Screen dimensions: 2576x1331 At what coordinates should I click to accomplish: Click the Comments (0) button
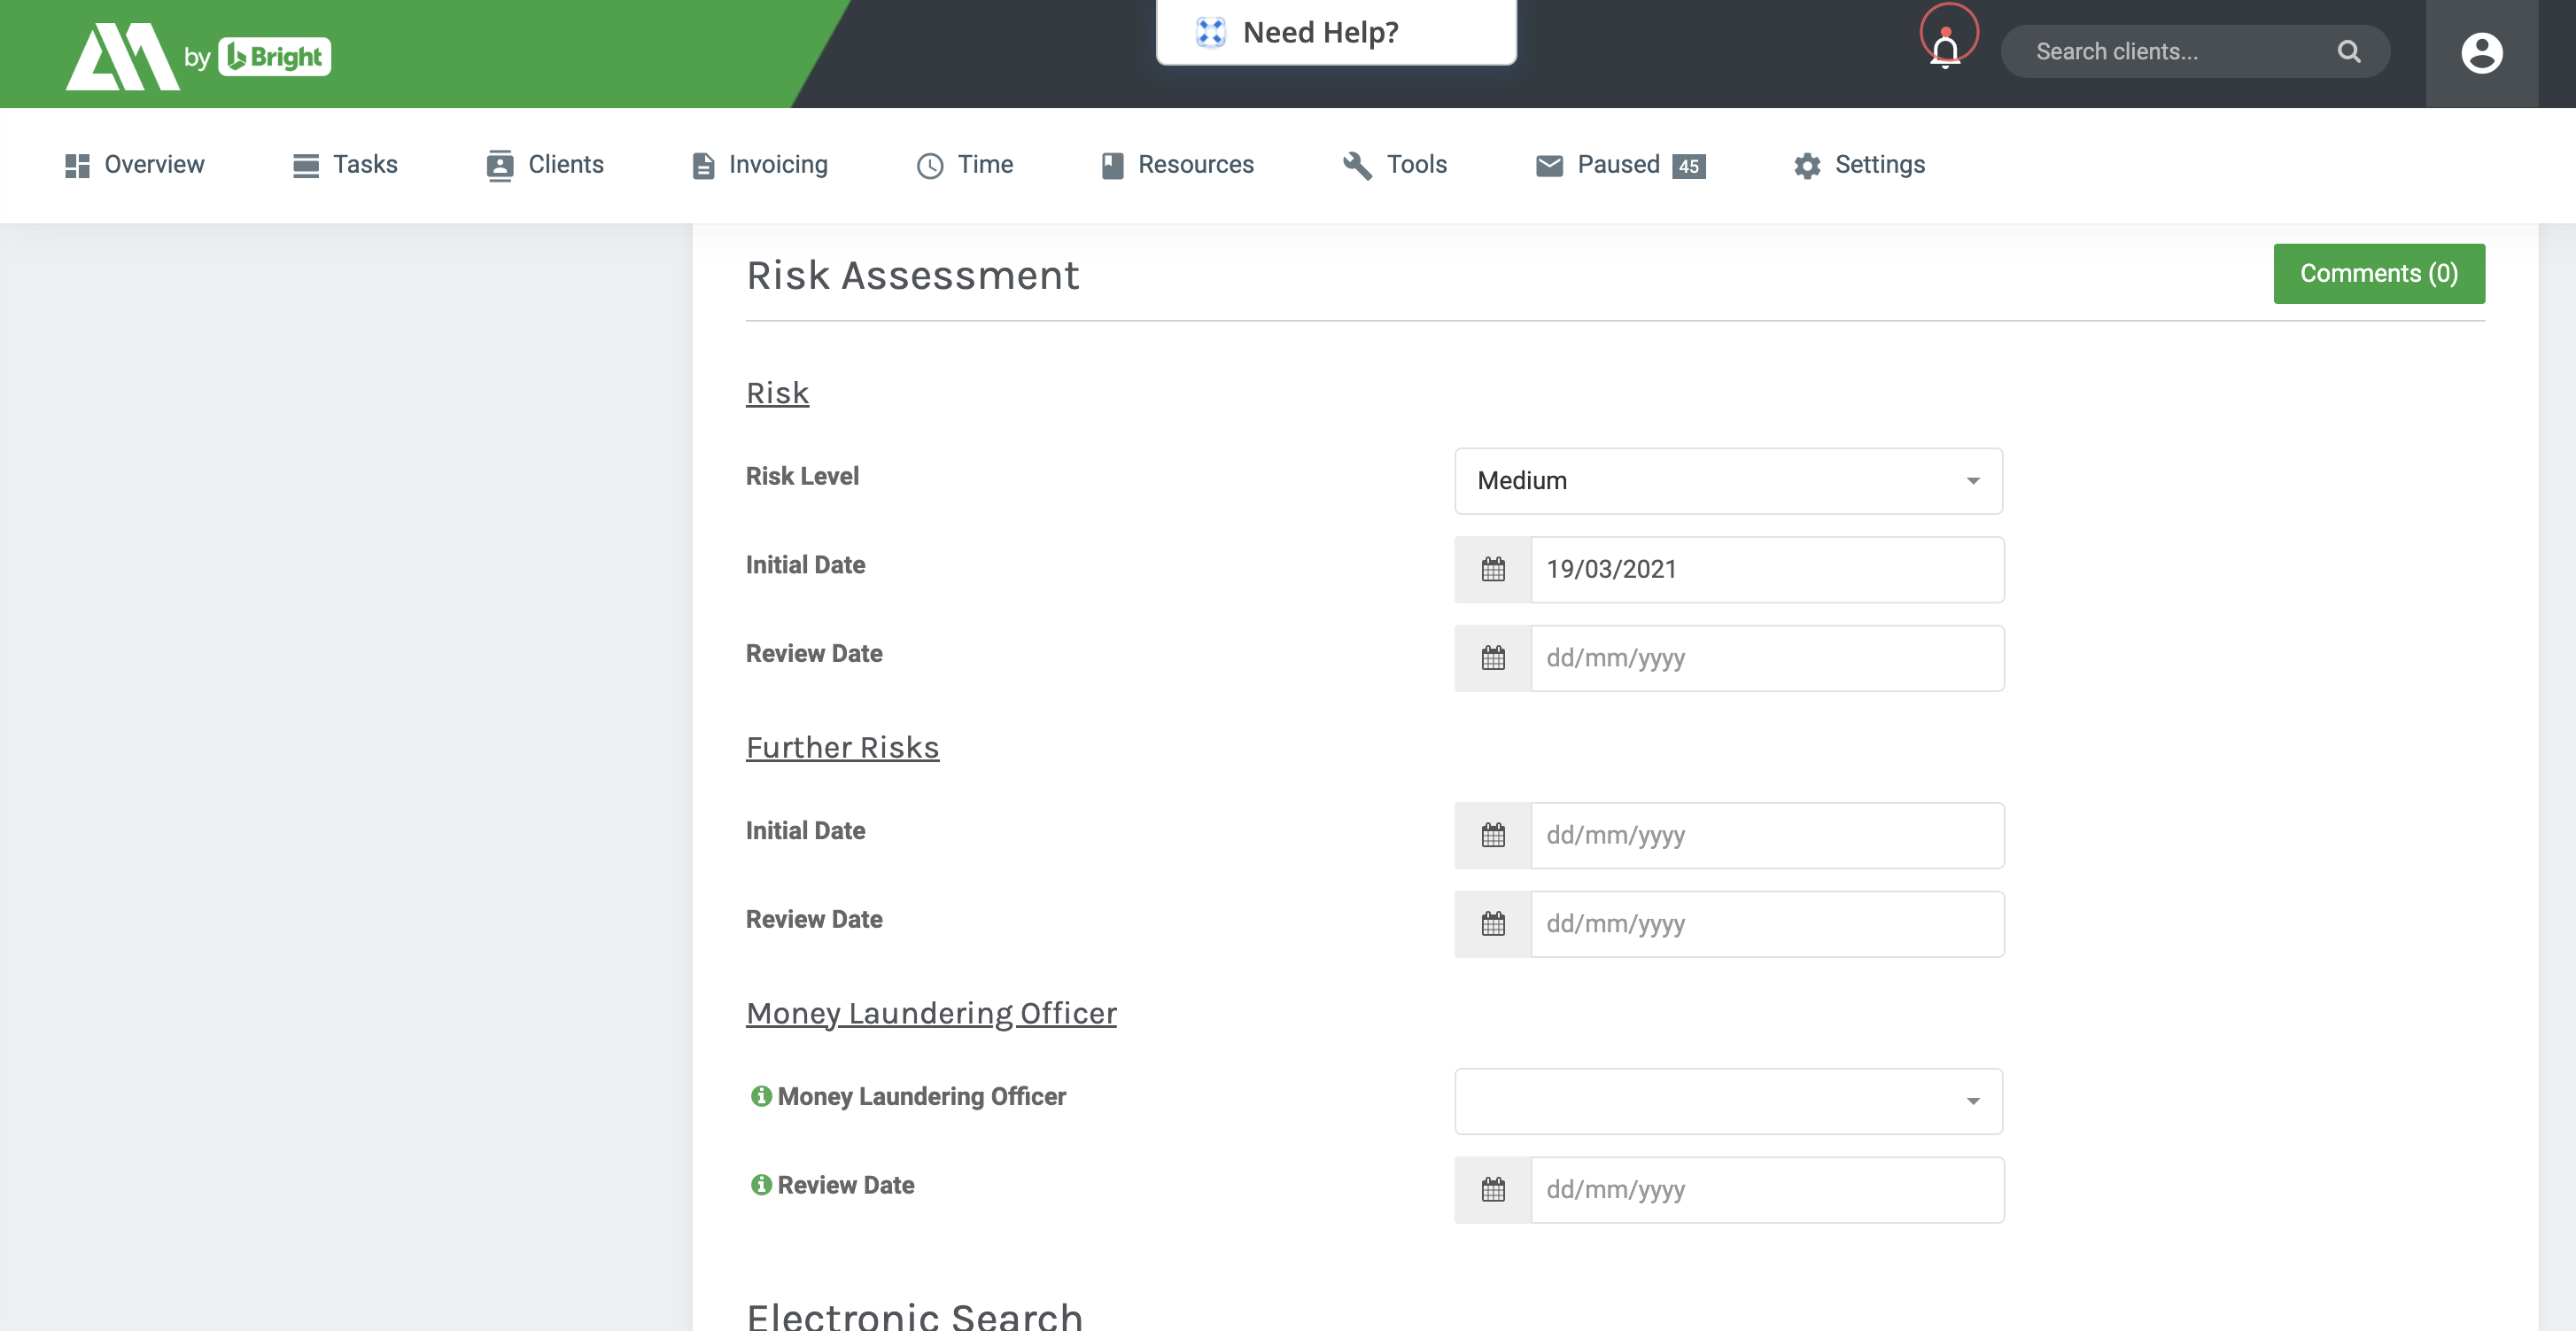pos(2378,272)
